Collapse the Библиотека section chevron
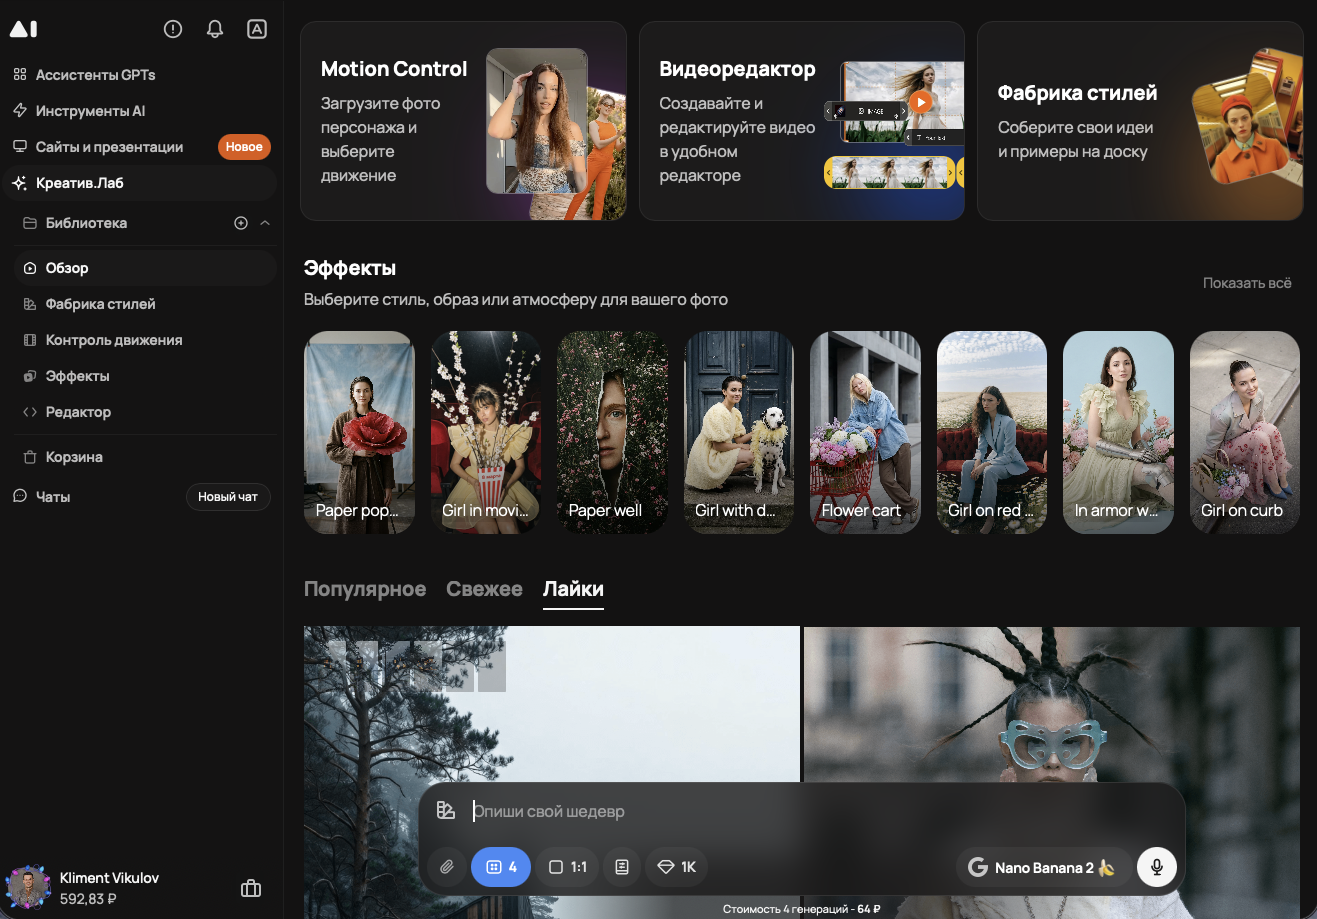 pyautogui.click(x=265, y=223)
